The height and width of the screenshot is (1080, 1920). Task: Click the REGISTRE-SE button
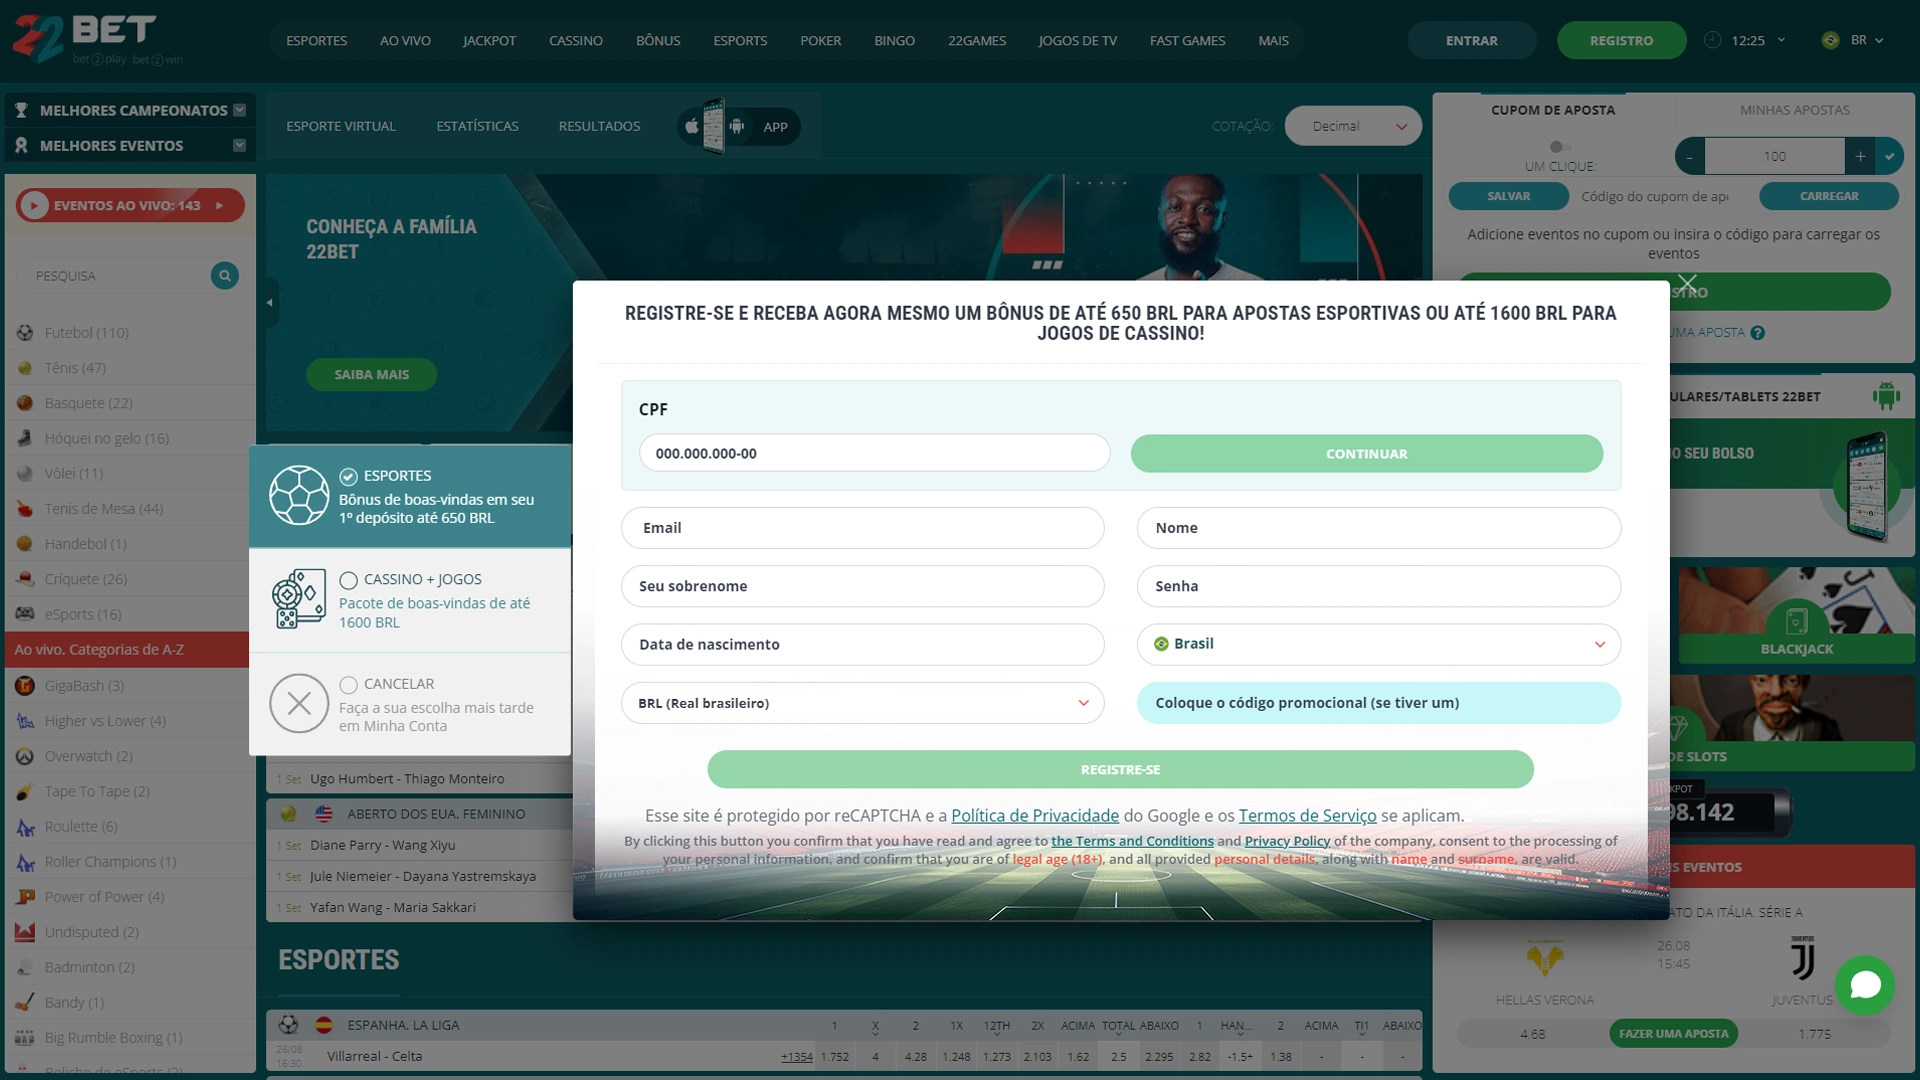(x=1120, y=769)
